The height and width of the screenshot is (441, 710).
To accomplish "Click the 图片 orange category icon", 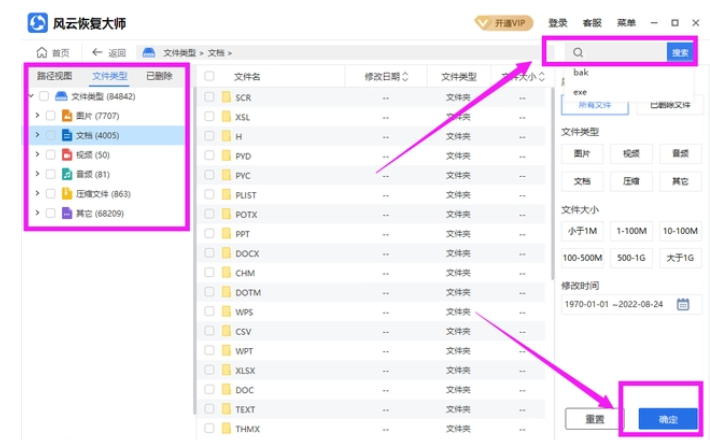I will coord(67,116).
